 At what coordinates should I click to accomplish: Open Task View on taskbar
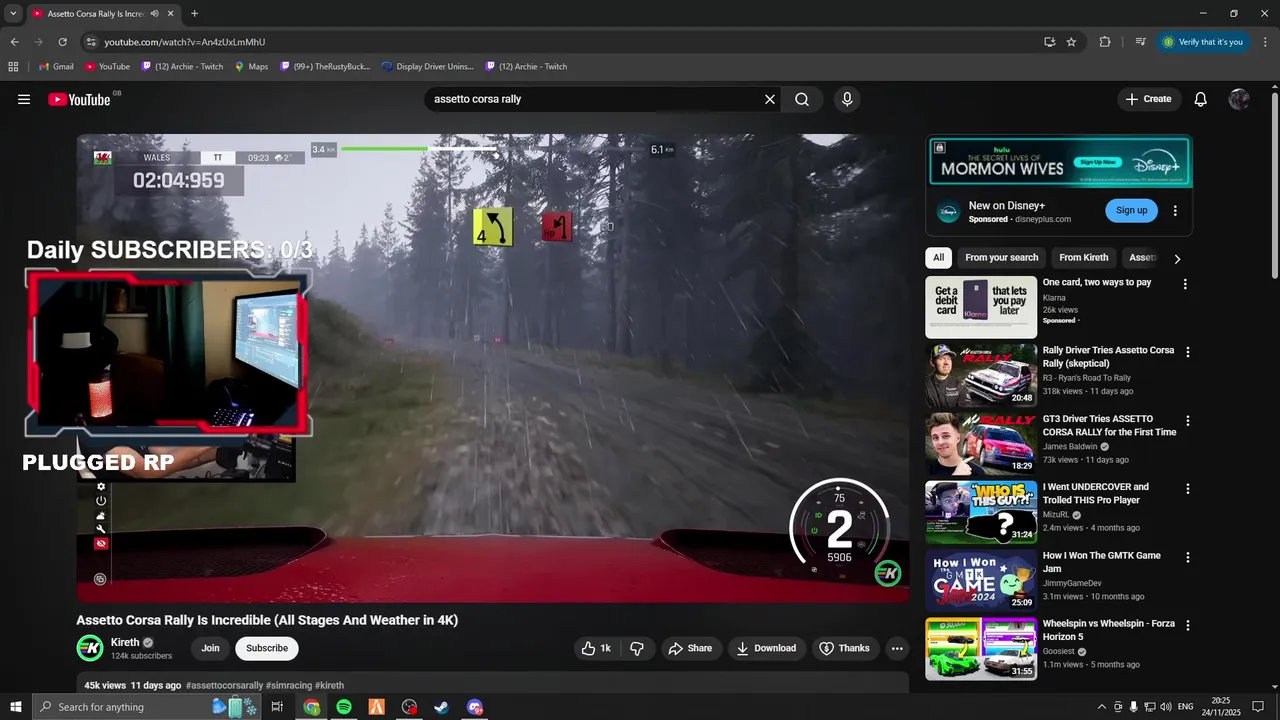[277, 707]
